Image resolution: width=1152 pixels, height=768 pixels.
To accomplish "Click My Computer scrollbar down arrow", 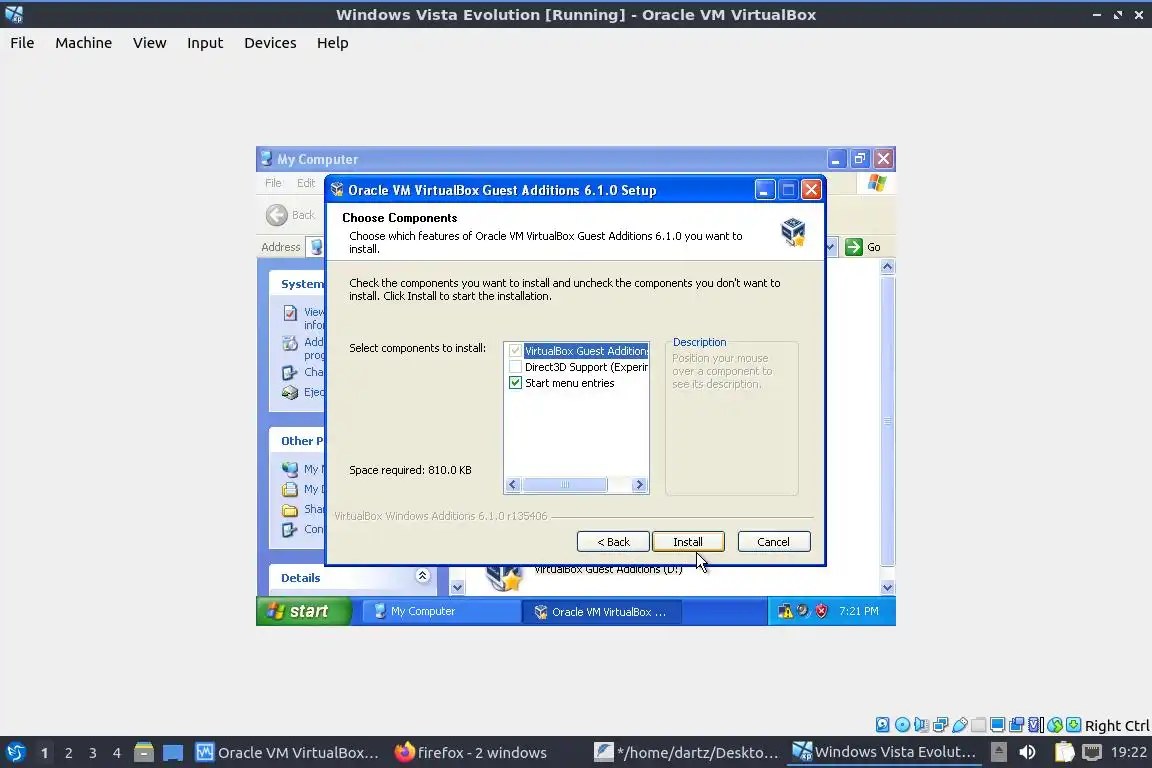I will [888, 587].
